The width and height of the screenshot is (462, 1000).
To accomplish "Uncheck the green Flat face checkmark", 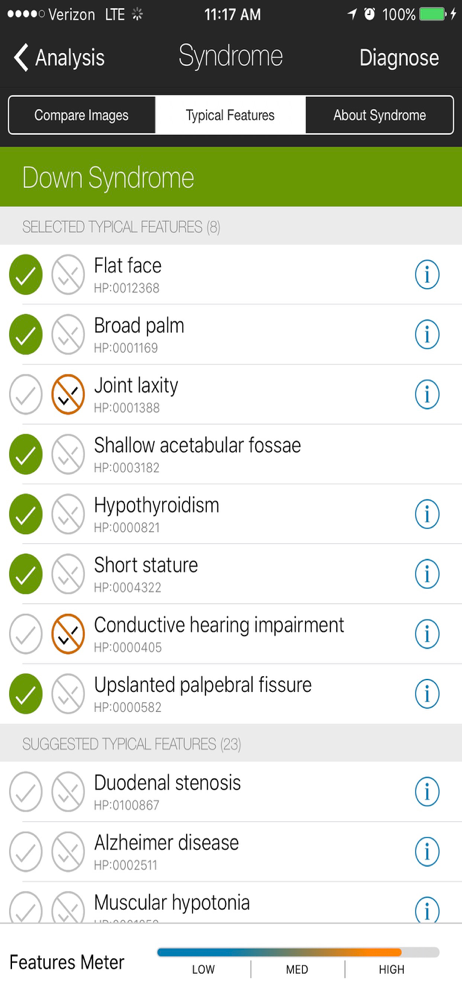I will point(26,275).
